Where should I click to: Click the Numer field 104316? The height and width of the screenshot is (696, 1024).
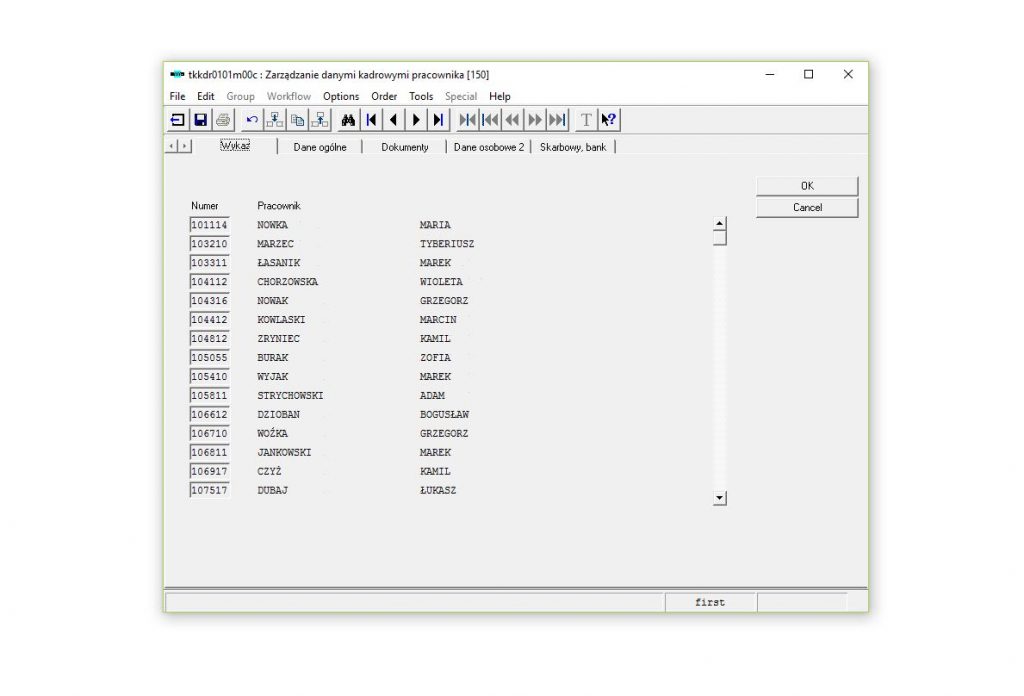[210, 300]
